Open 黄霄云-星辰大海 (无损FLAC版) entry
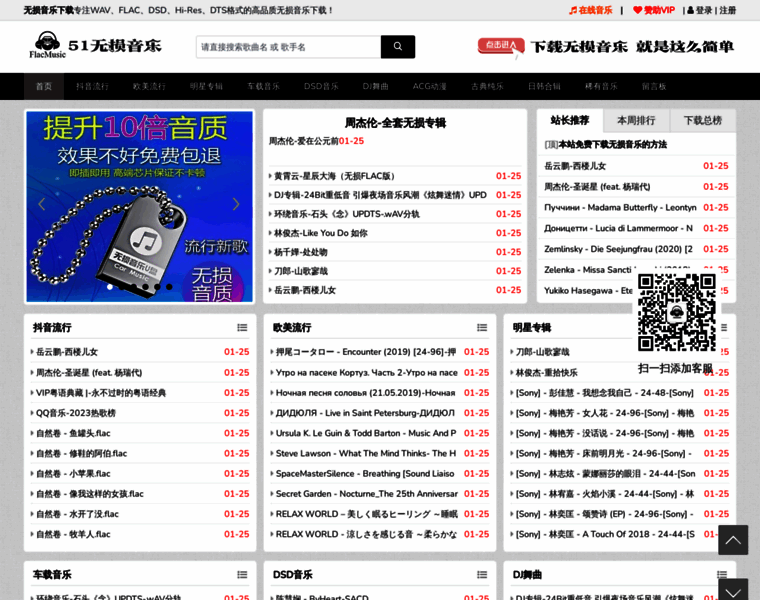The height and width of the screenshot is (600, 760). click(334, 176)
